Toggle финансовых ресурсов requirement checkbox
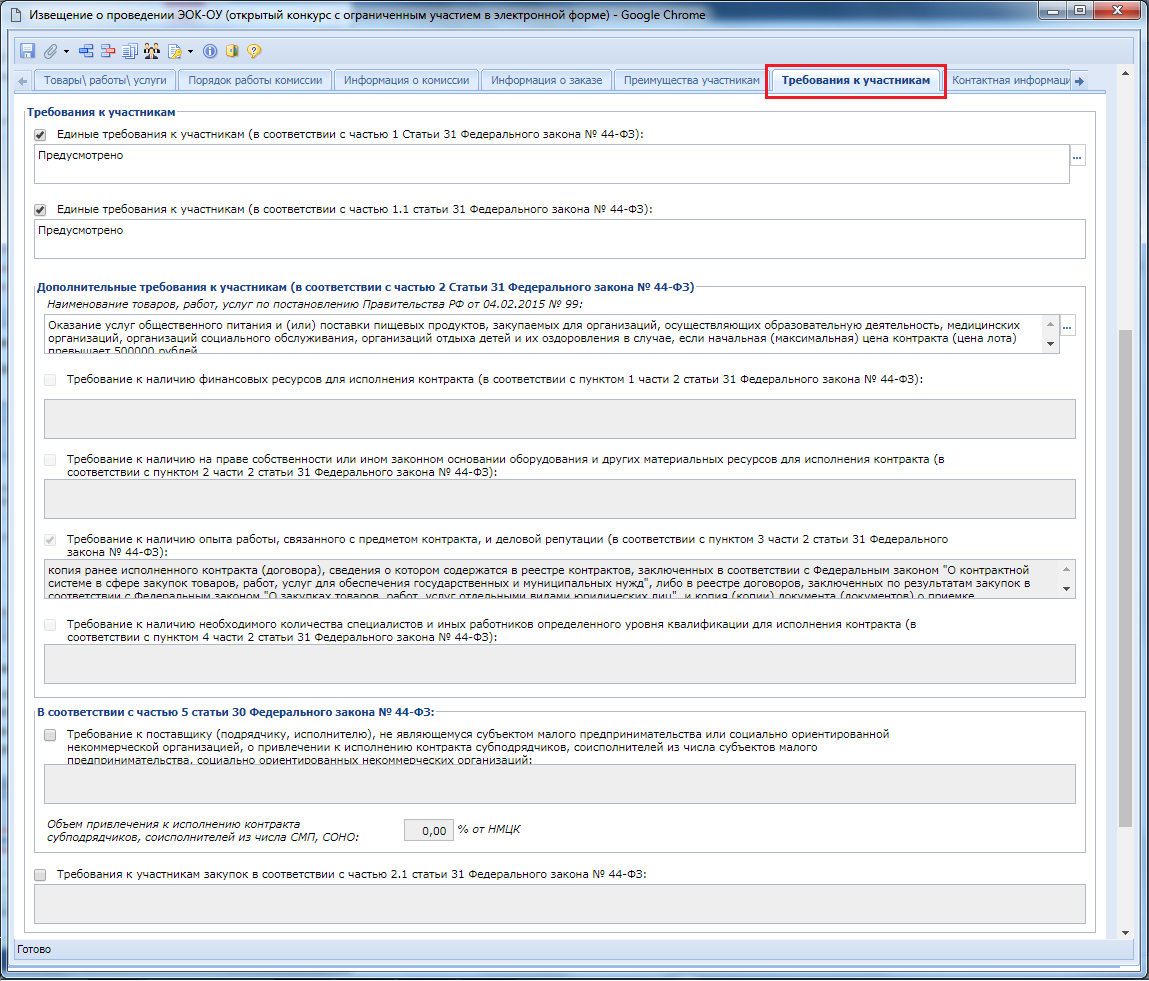The height and width of the screenshot is (981, 1149). point(50,380)
